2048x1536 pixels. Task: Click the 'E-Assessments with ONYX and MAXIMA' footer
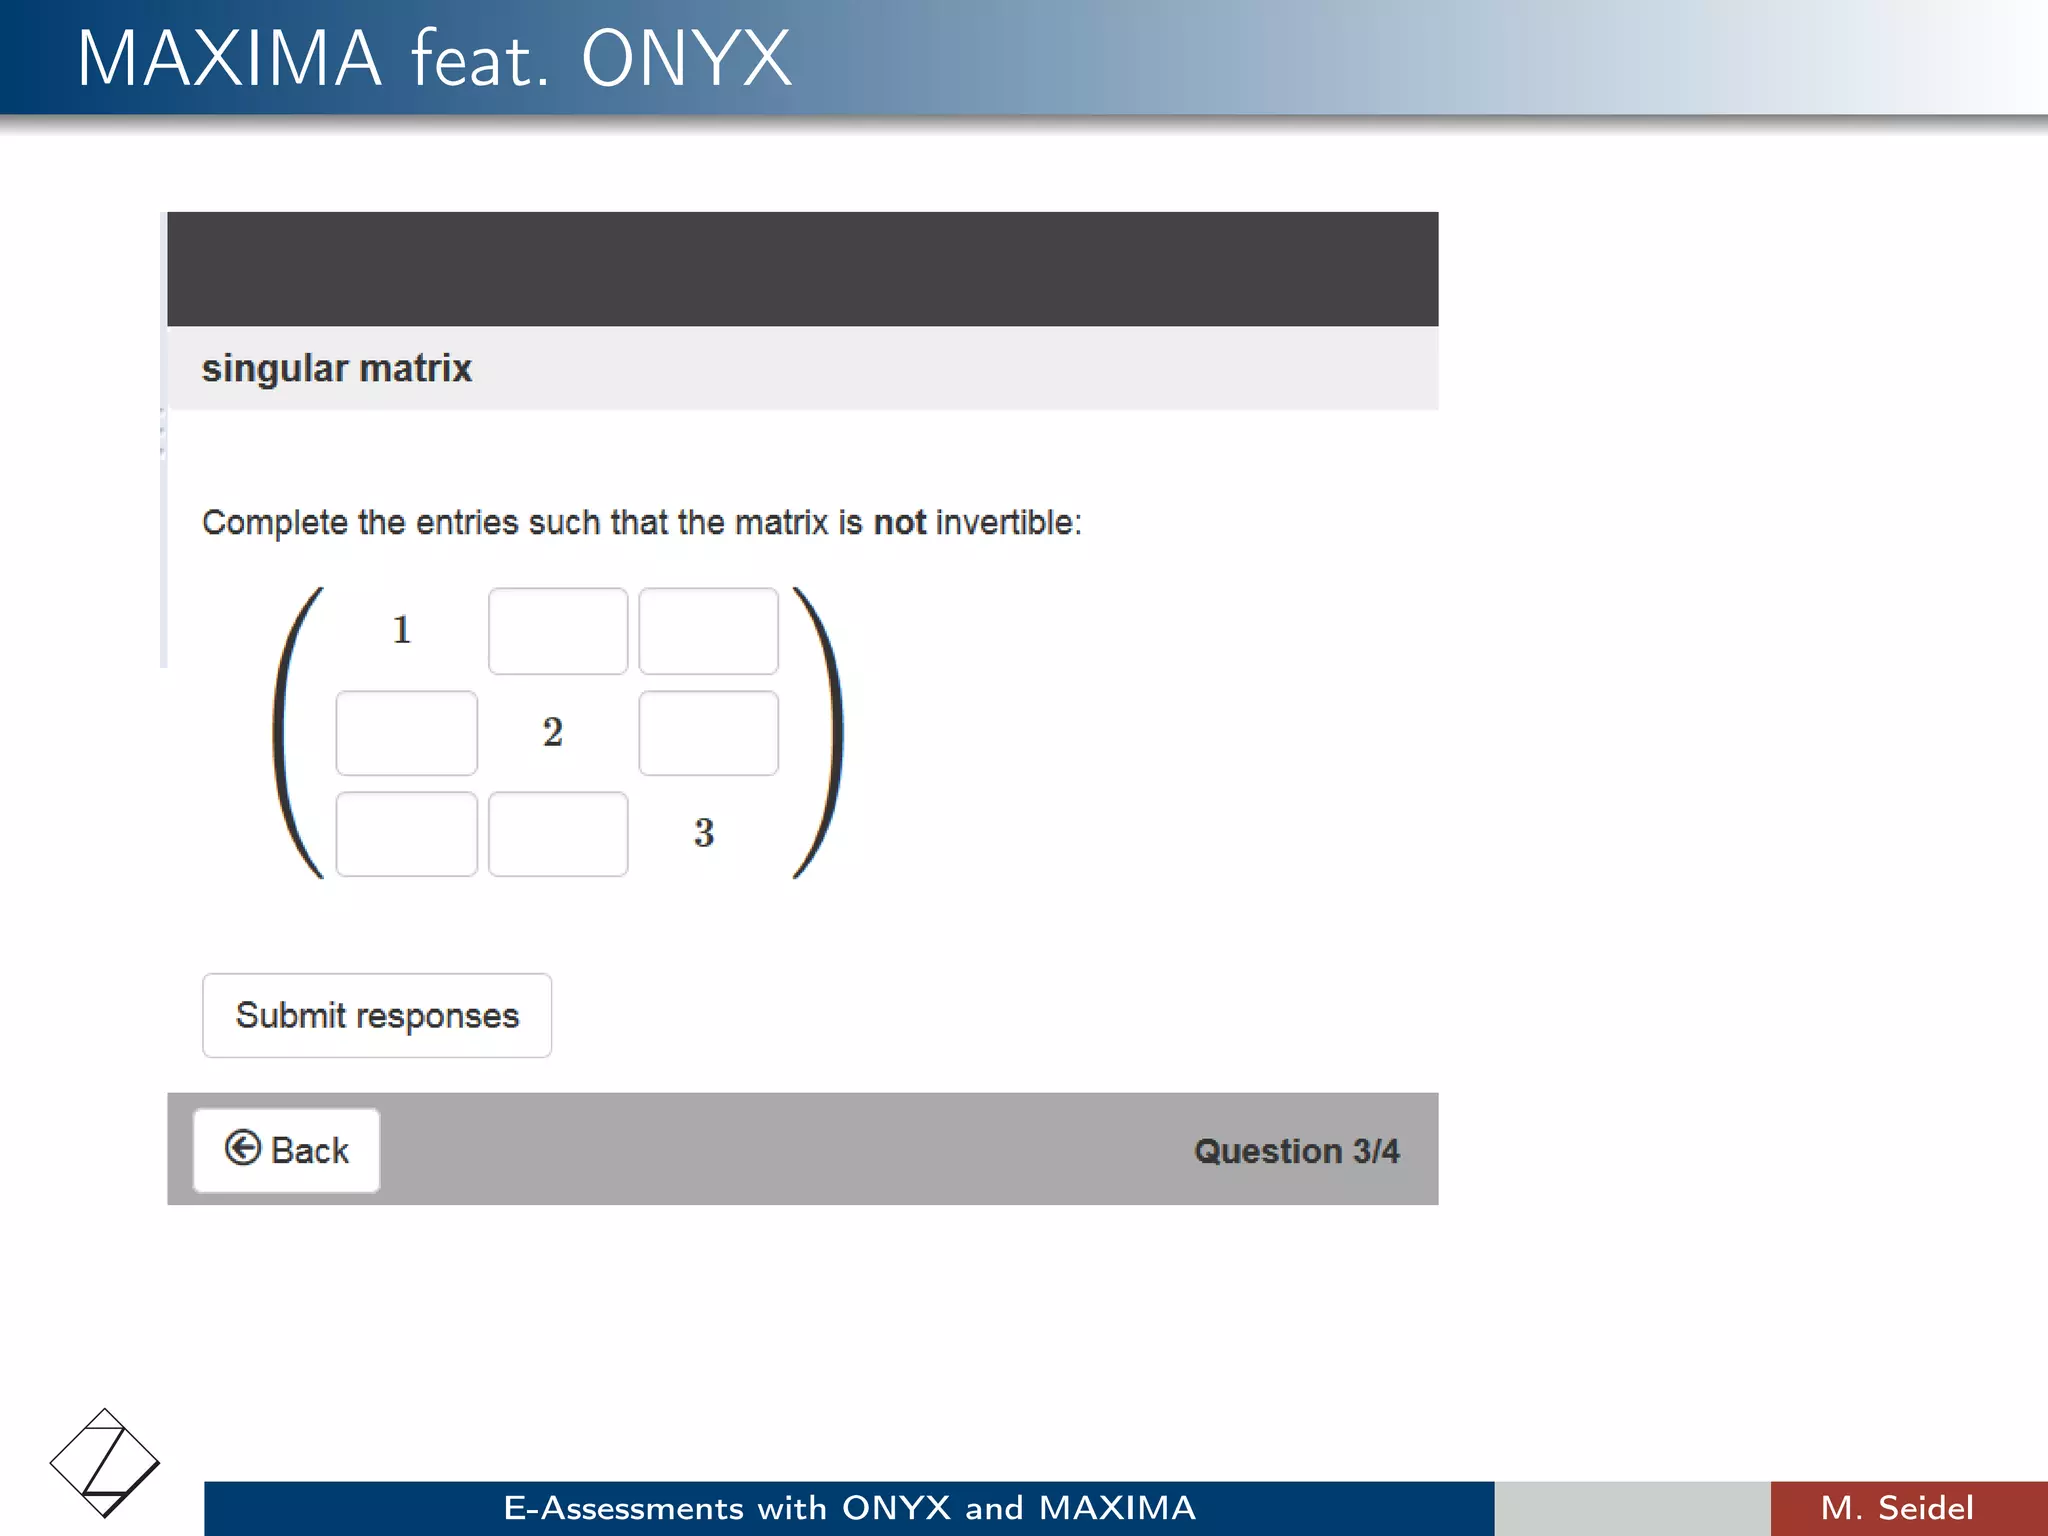pos(849,1508)
